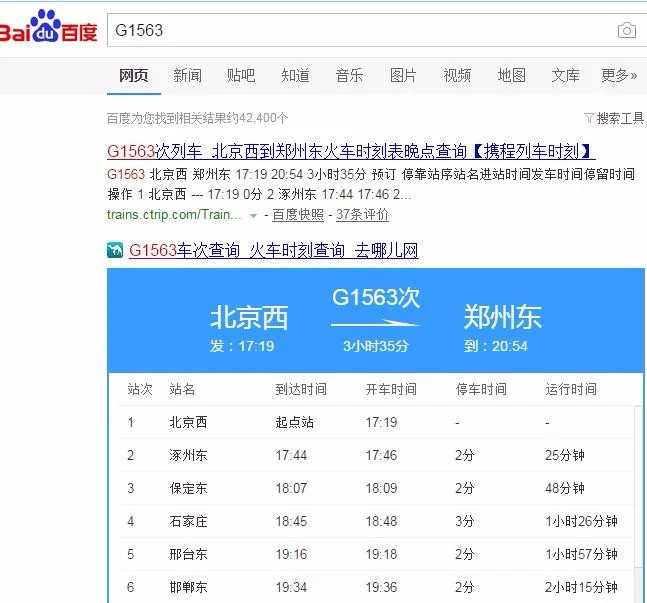Click the 1小时57分钟 running time cell

(581, 554)
